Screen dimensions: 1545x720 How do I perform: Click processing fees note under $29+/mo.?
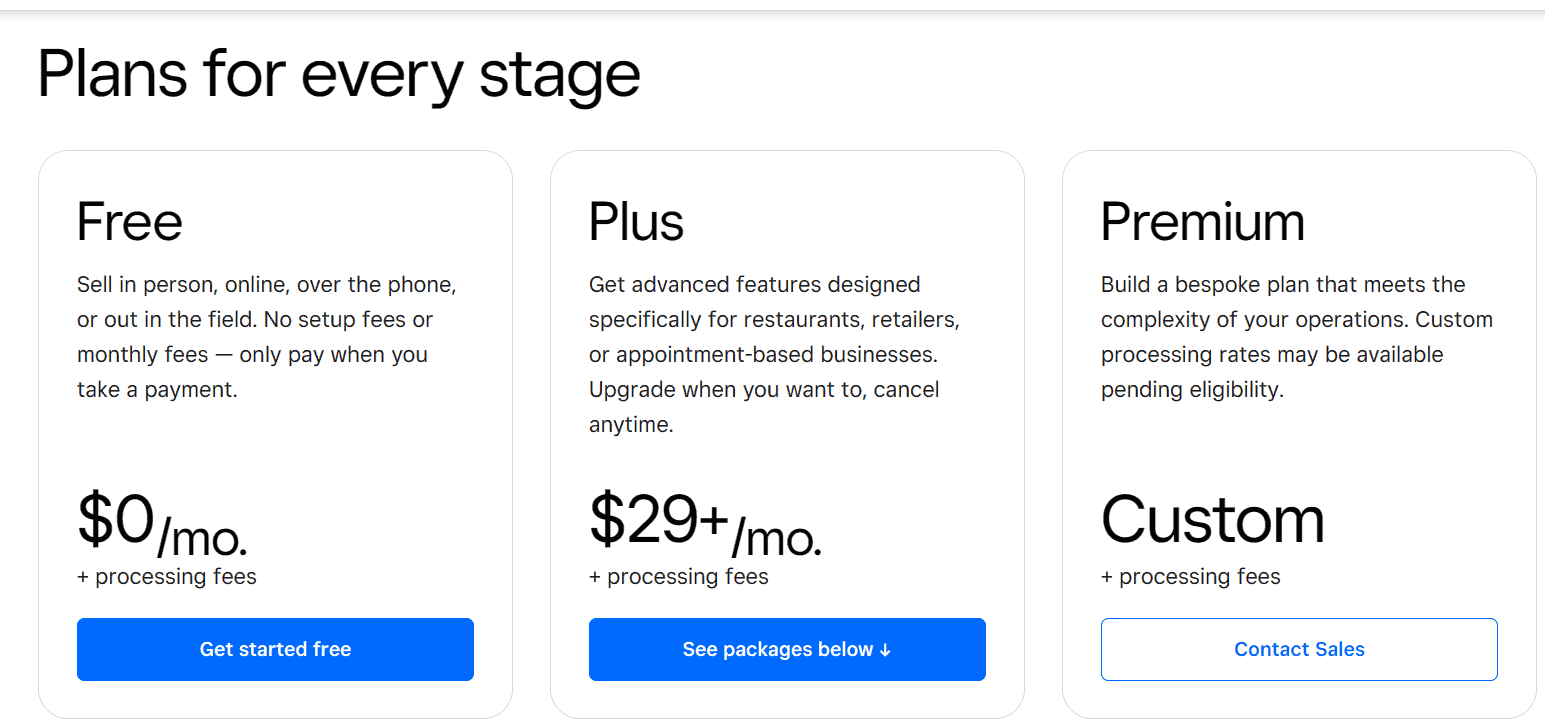679,577
